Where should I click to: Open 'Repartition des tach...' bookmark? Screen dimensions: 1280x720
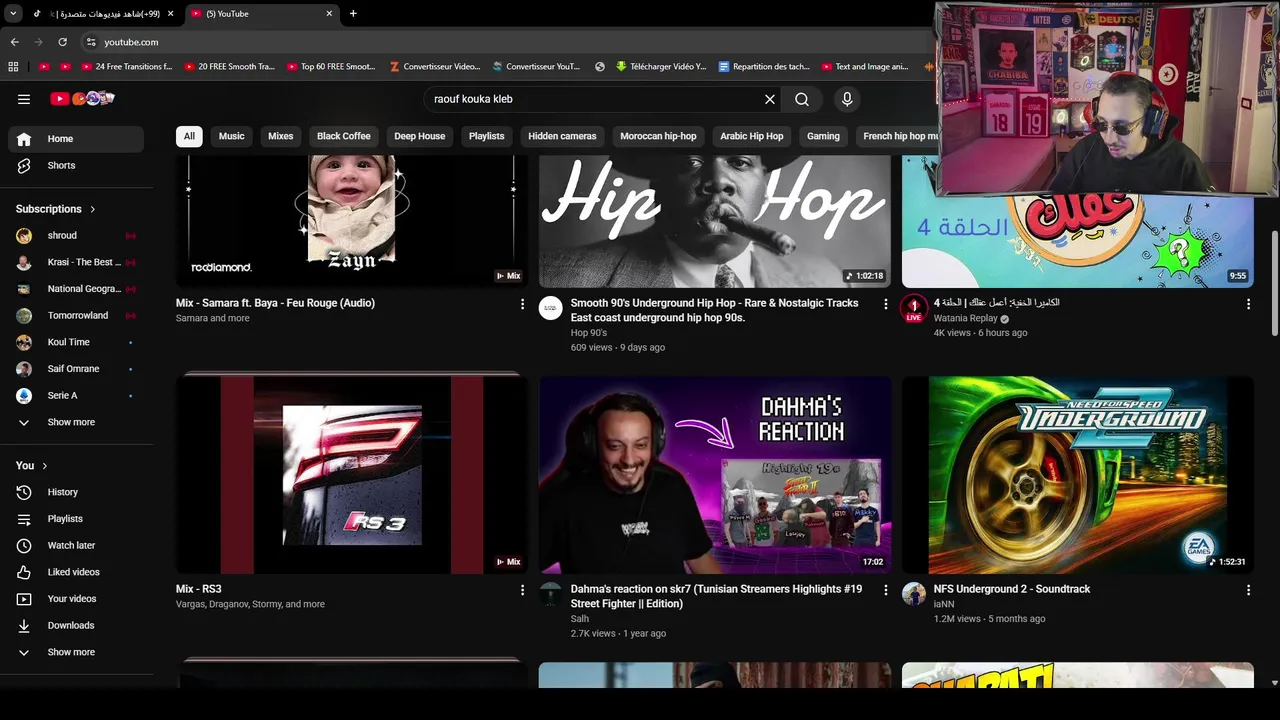click(x=763, y=67)
